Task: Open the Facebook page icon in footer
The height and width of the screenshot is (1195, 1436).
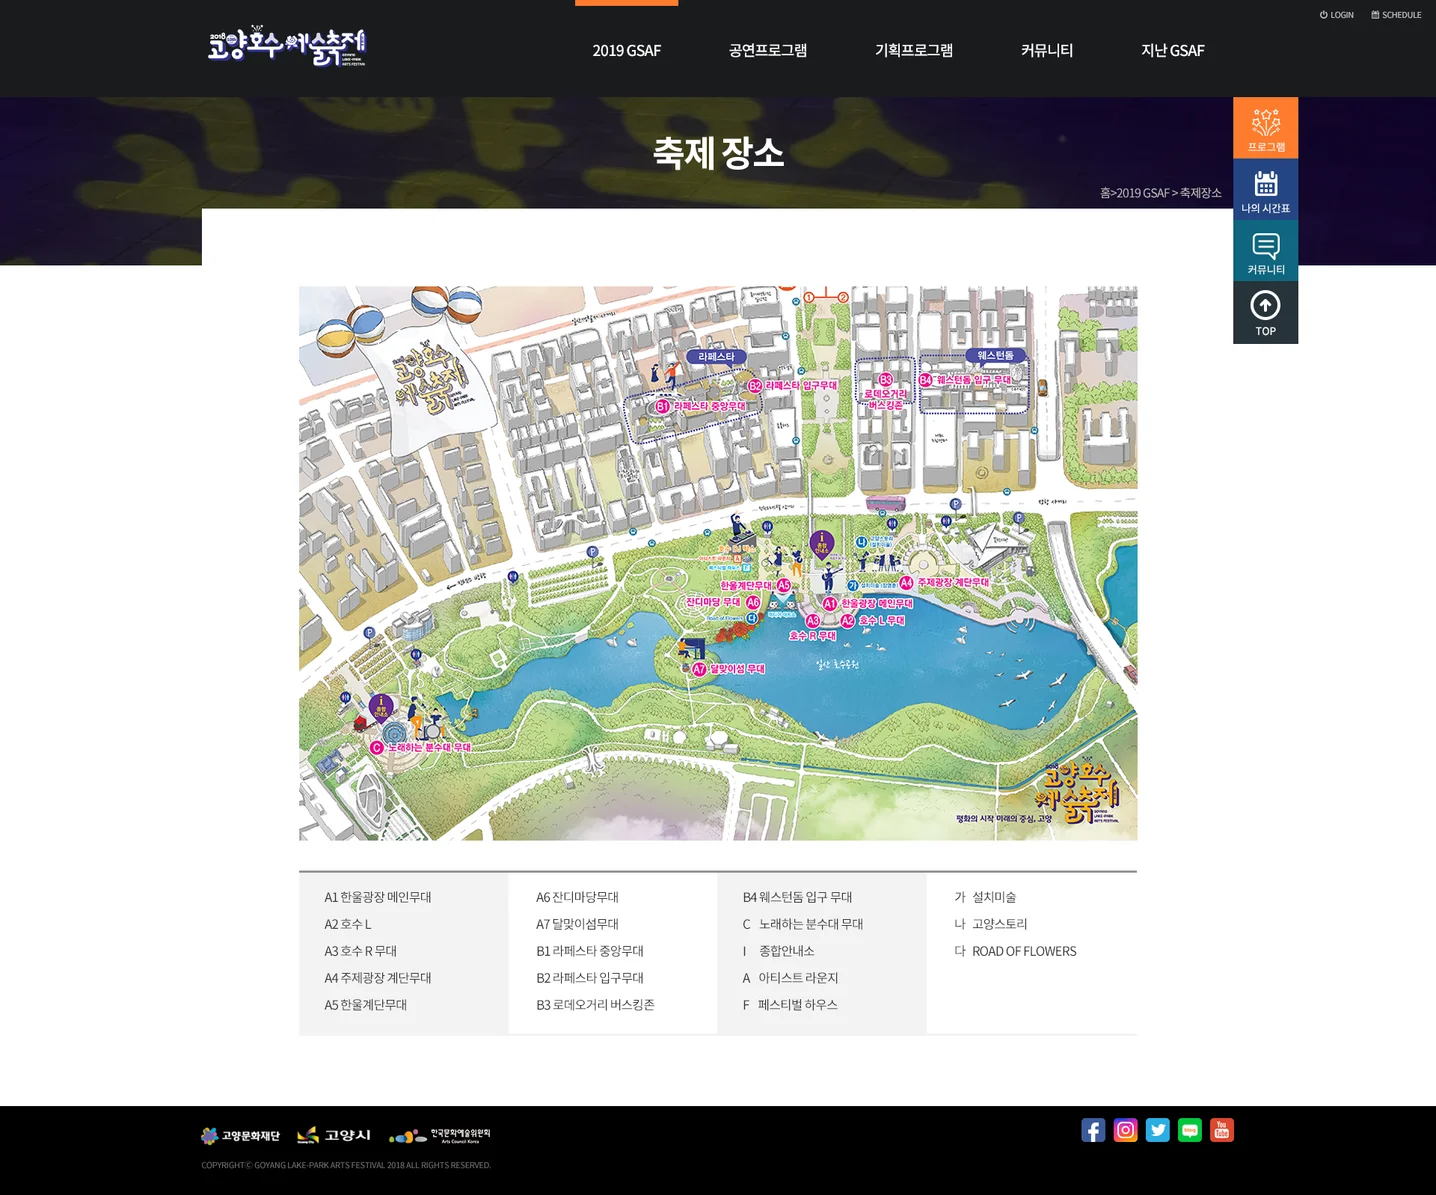Action: click(x=1093, y=1130)
